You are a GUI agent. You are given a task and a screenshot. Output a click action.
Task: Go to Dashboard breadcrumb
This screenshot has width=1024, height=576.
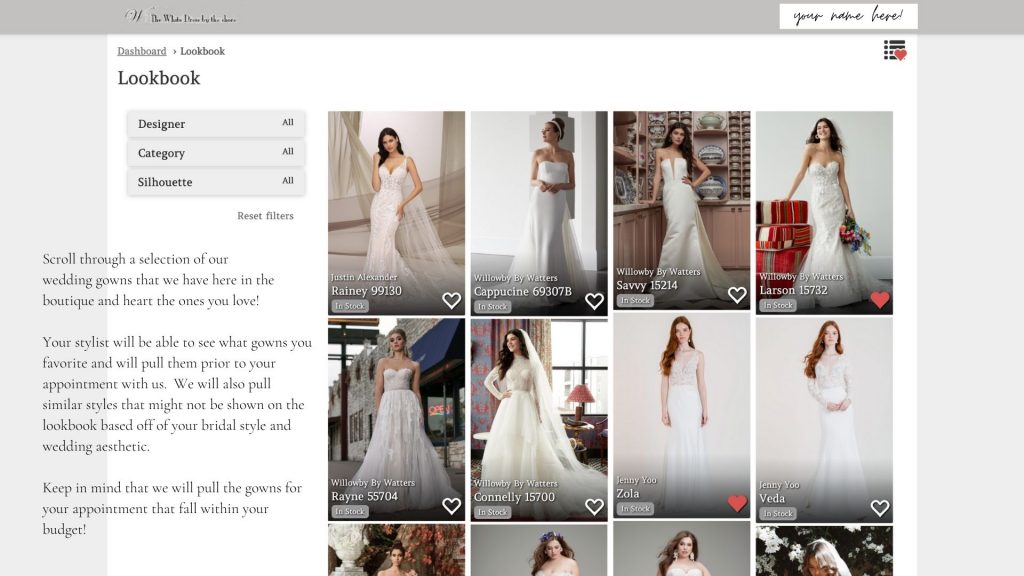142,51
